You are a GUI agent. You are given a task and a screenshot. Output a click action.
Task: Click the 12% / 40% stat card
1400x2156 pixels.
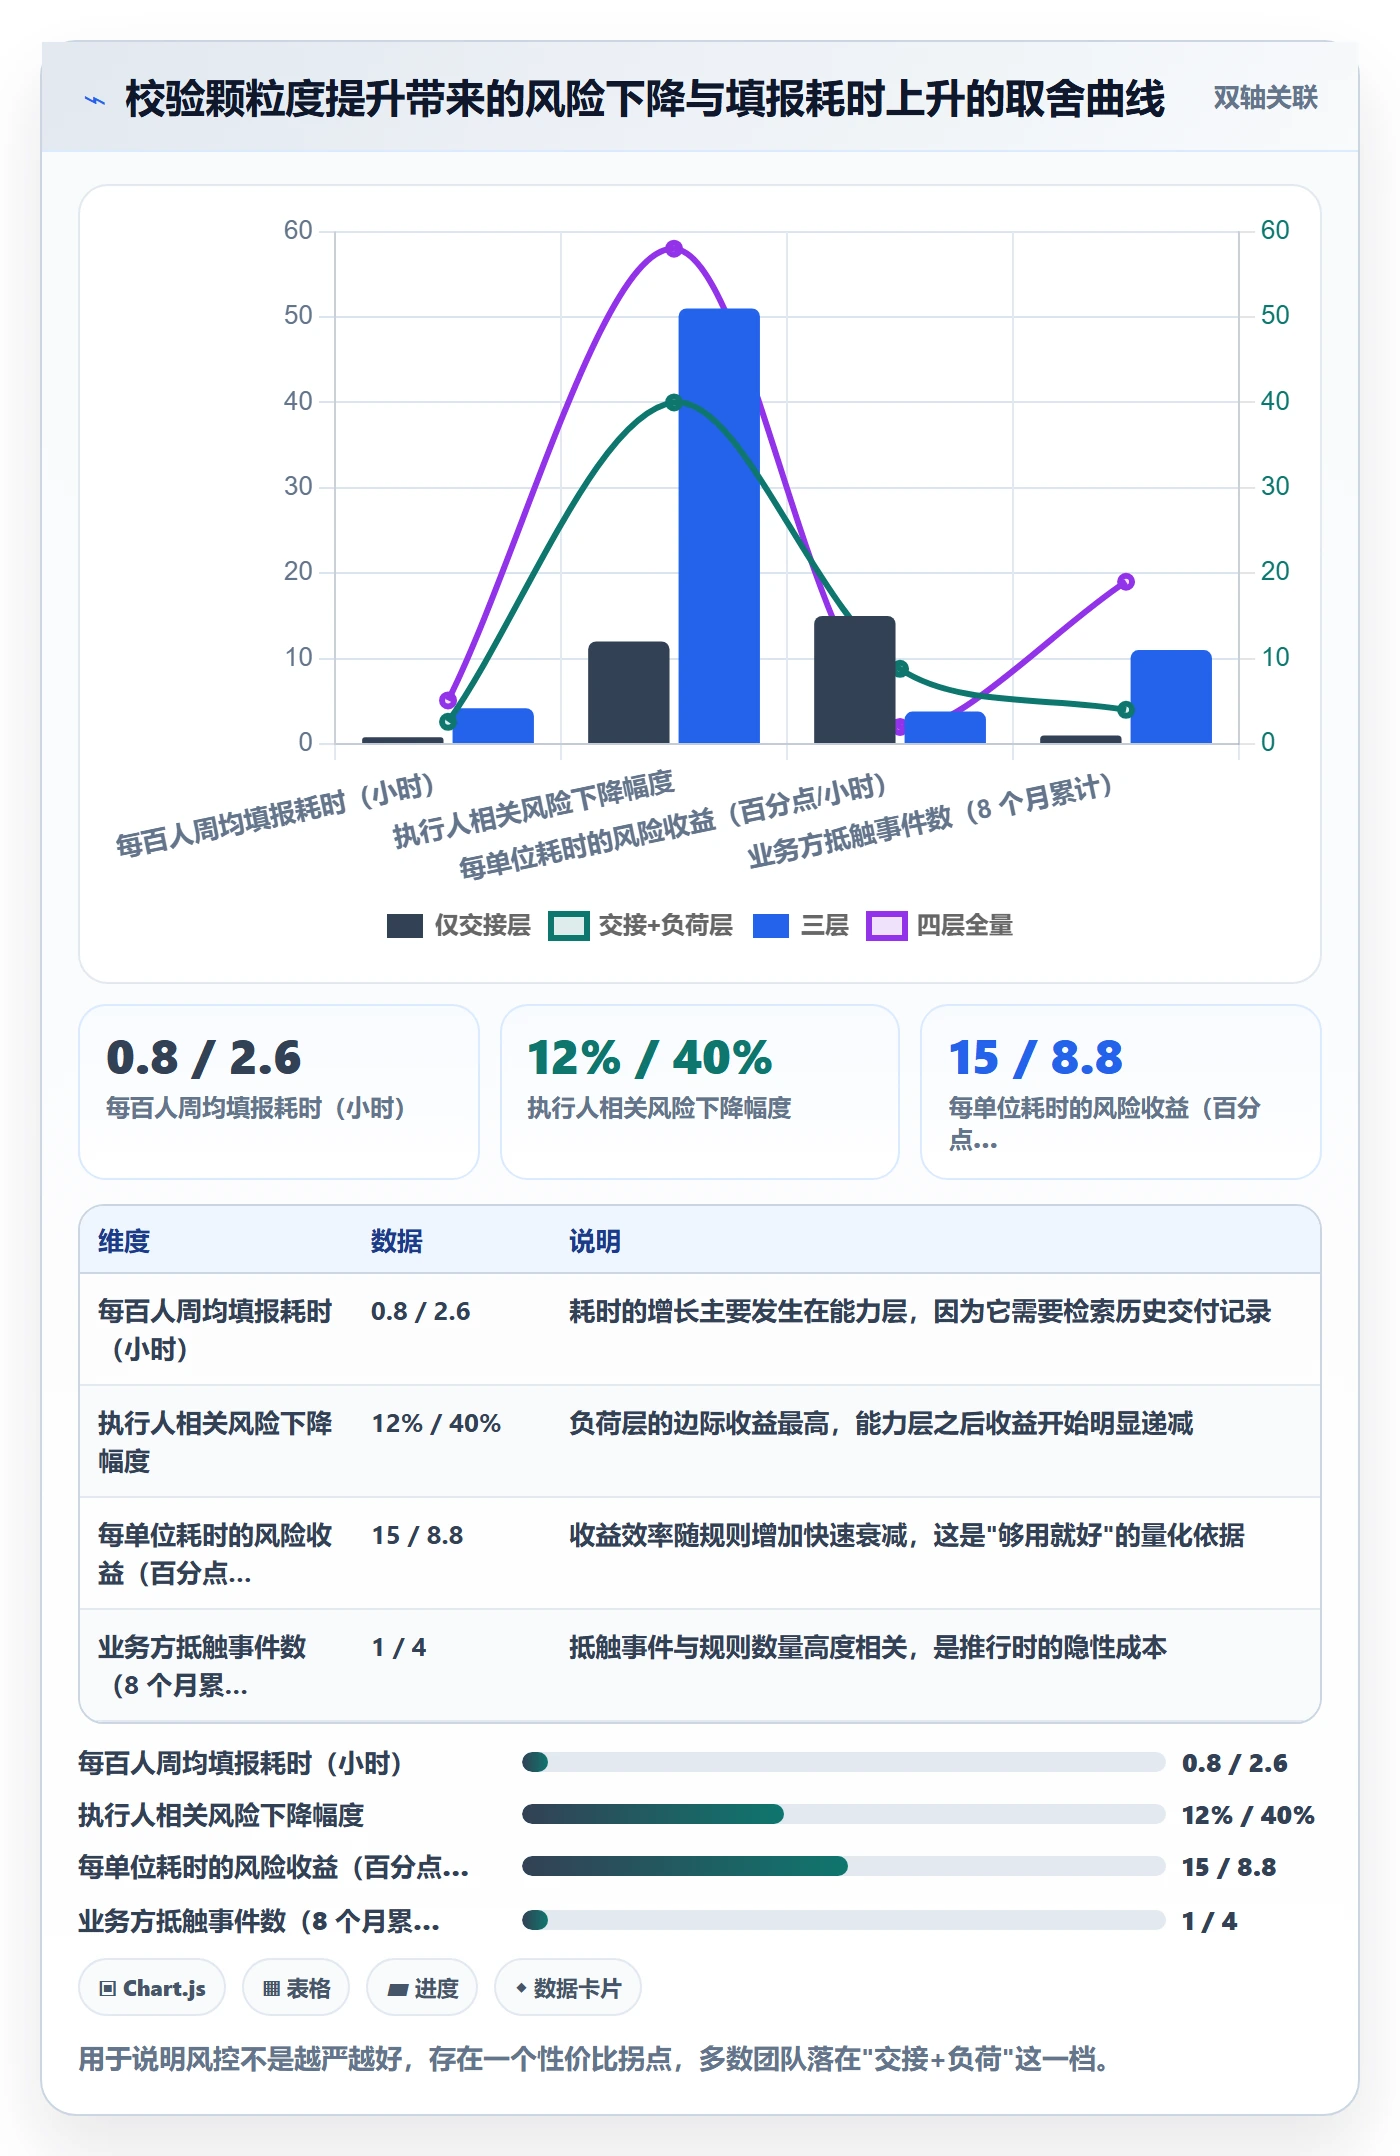[x=700, y=1092]
